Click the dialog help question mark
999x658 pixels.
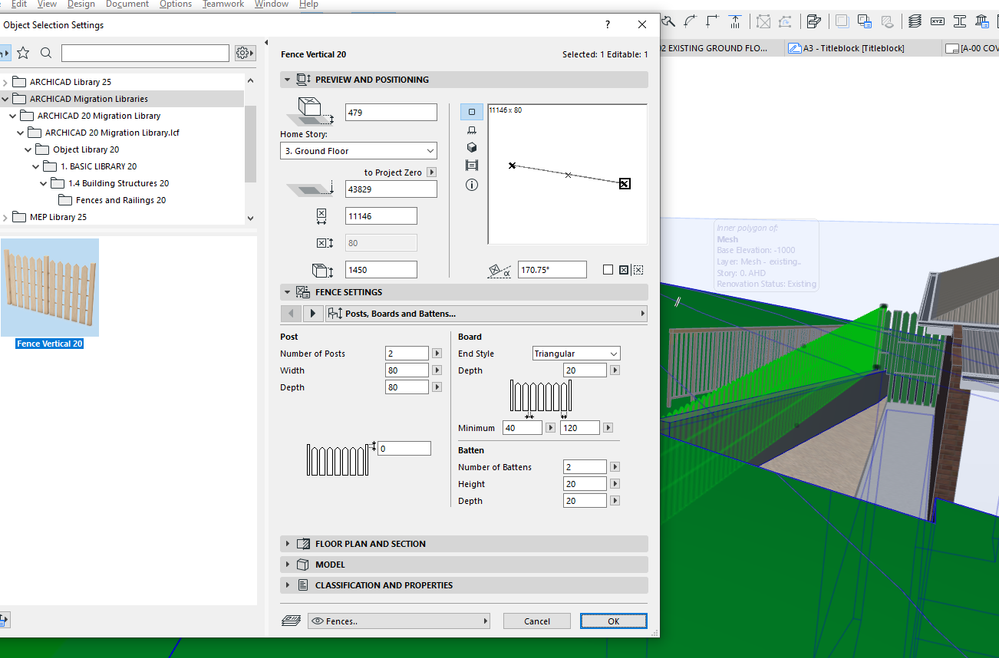pos(607,24)
